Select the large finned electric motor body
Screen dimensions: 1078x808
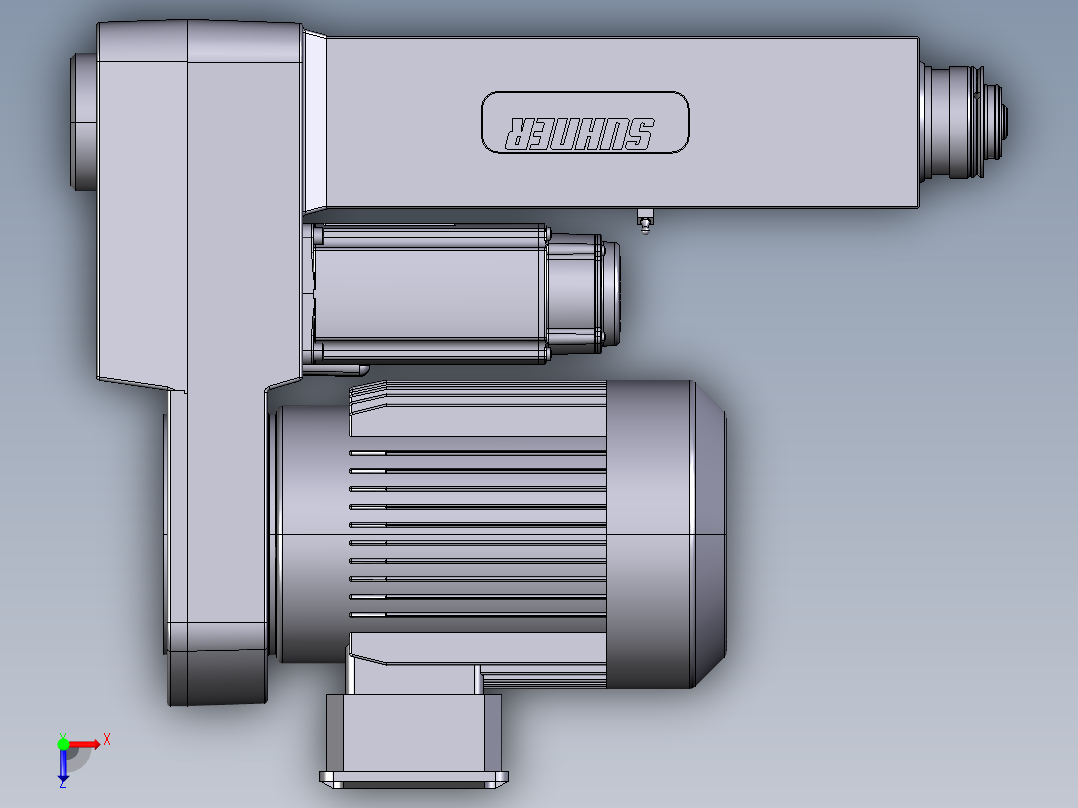(x=477, y=533)
